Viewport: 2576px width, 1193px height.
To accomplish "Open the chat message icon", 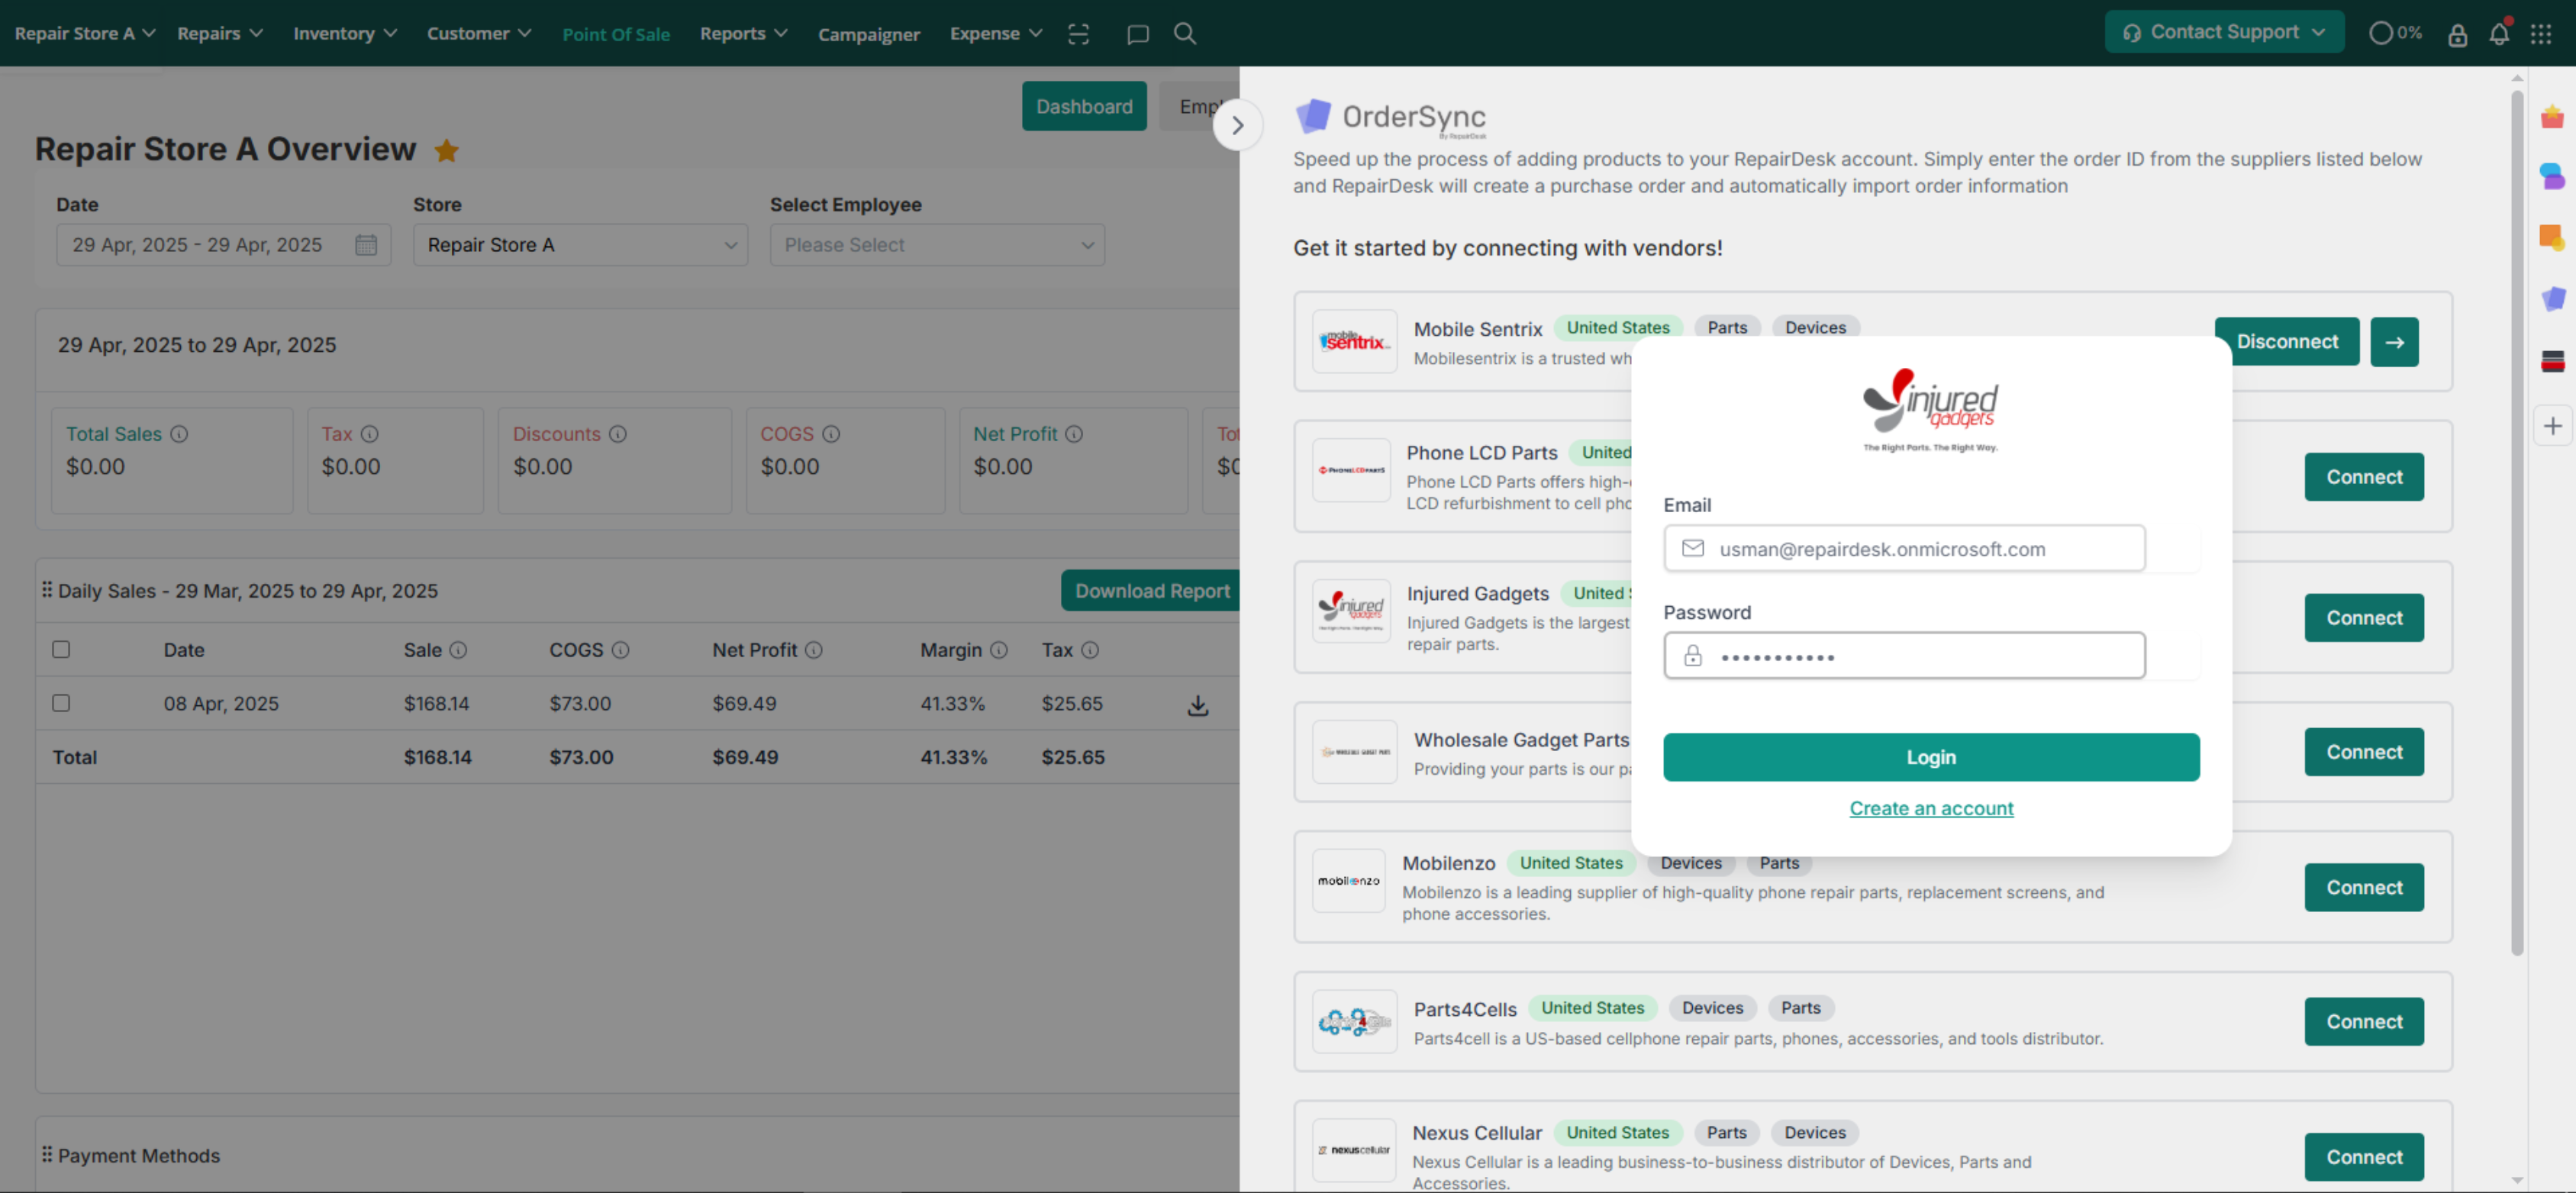I will (1137, 34).
